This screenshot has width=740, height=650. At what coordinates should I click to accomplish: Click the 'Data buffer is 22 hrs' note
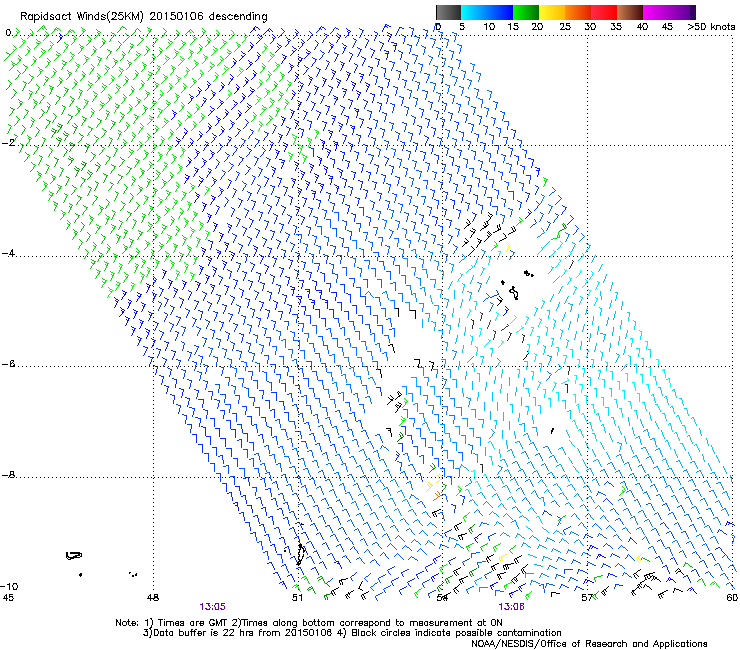(x=352, y=633)
